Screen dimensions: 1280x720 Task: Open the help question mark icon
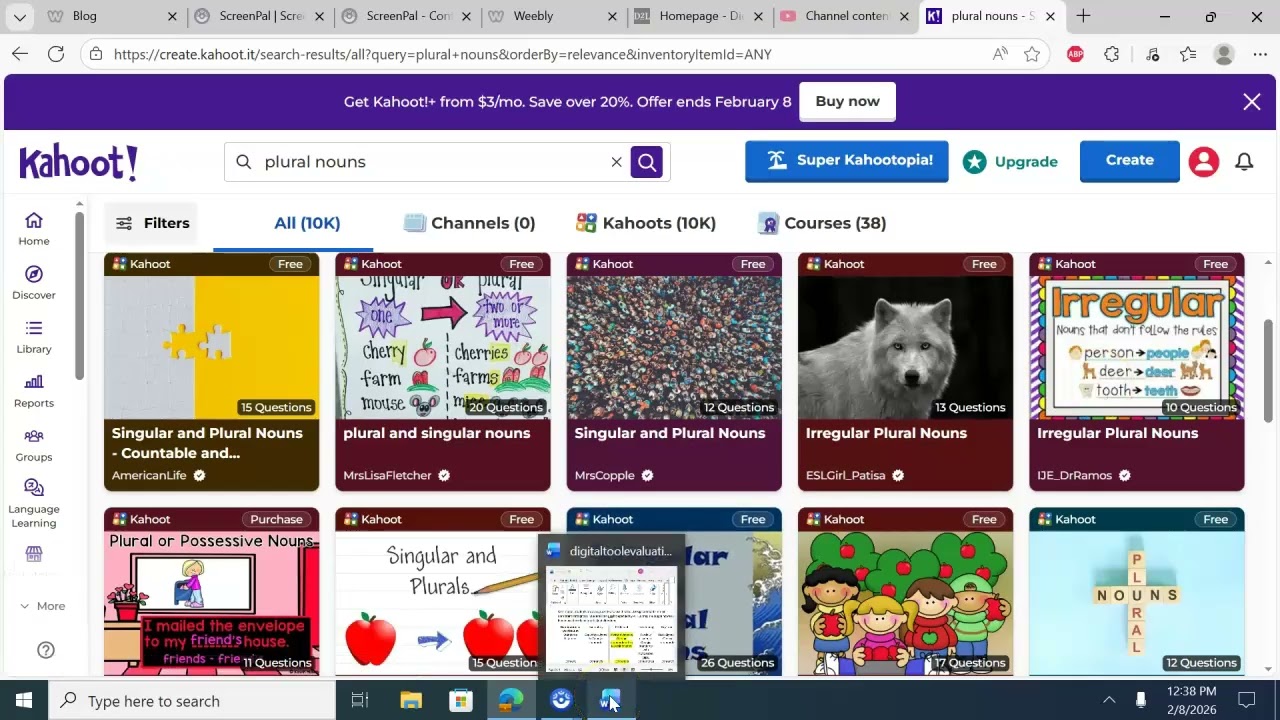[46, 650]
